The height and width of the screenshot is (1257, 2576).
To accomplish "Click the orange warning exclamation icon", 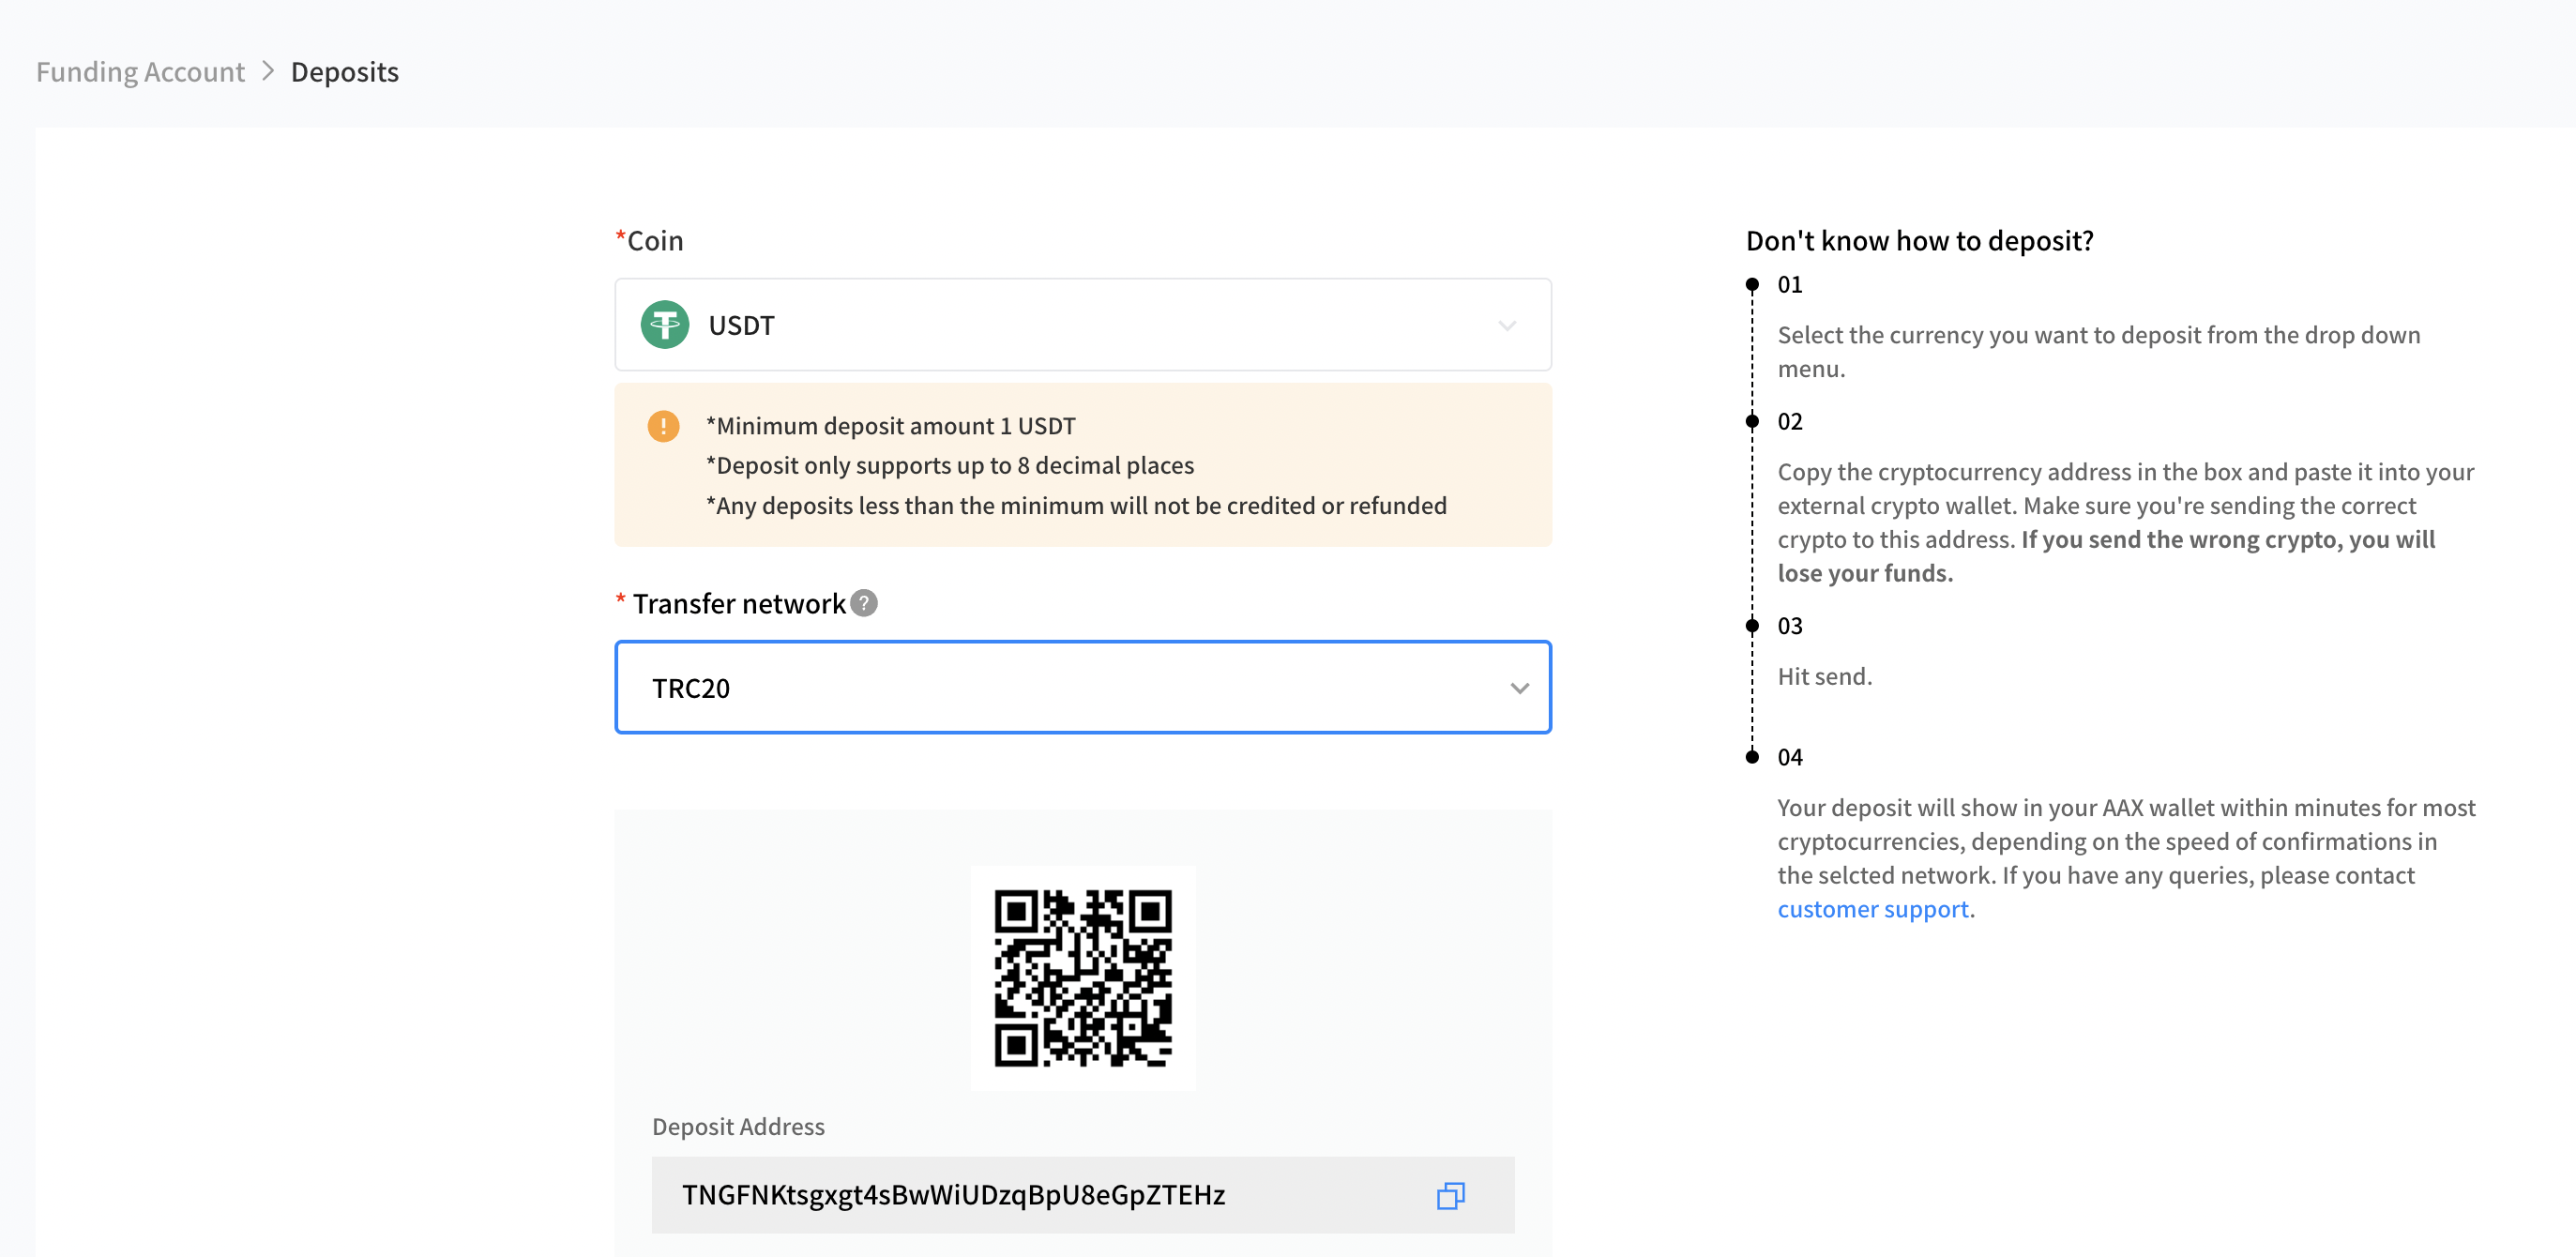I will [x=663, y=426].
